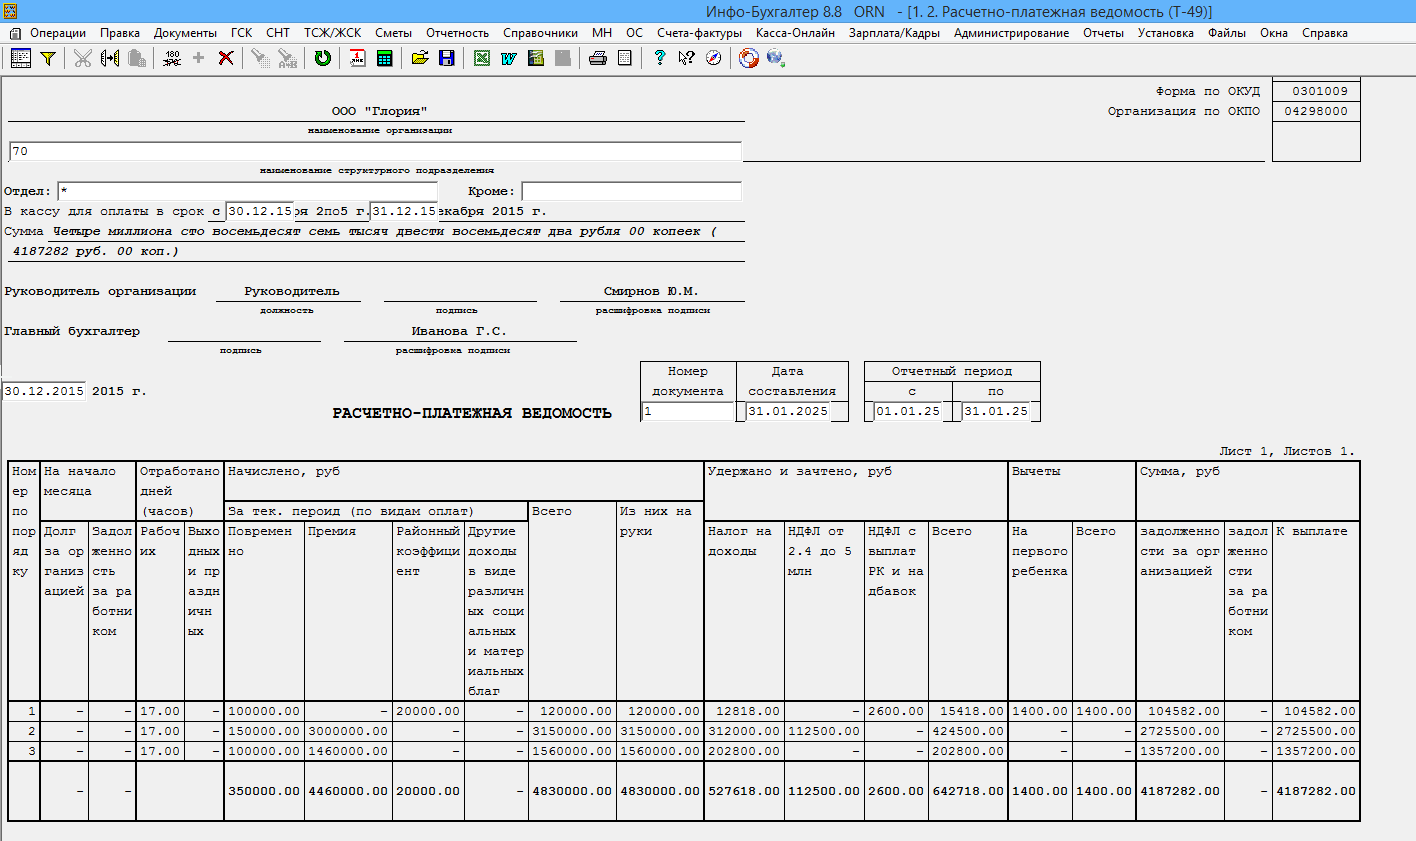Click the Дата составления field 31.01.2025
This screenshot has width=1416, height=841.
pos(788,411)
